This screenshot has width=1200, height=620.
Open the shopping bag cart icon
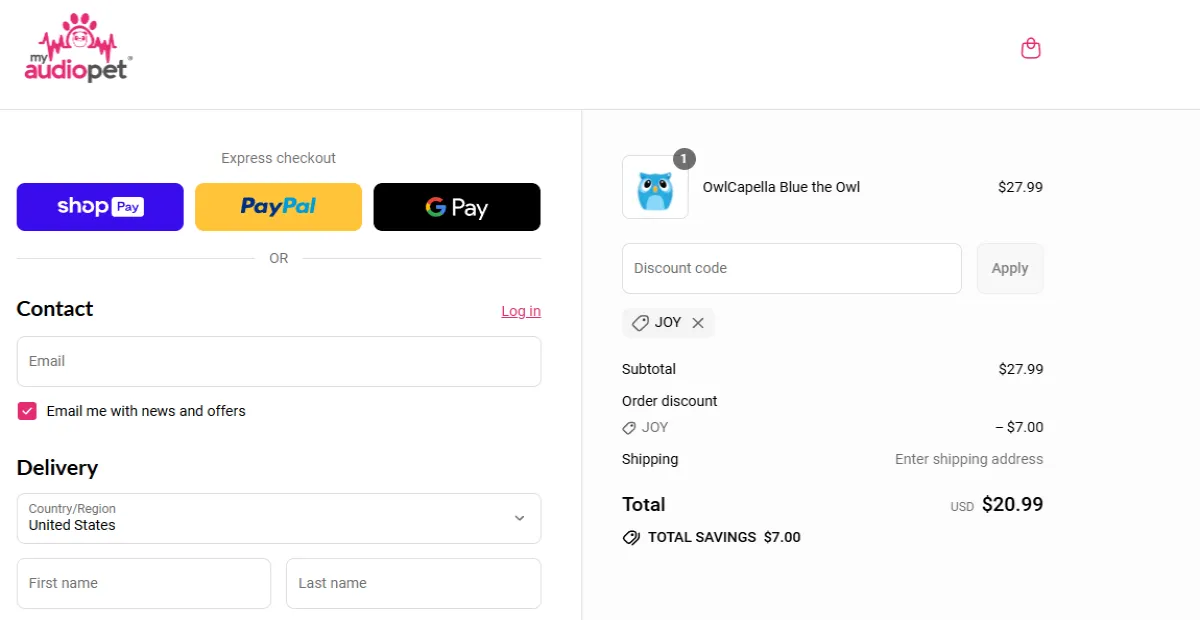pyautogui.click(x=1031, y=48)
